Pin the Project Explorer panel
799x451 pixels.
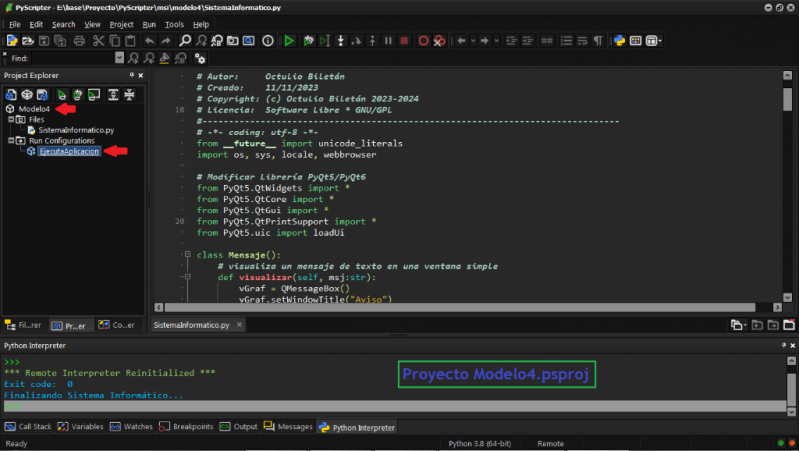(x=131, y=76)
